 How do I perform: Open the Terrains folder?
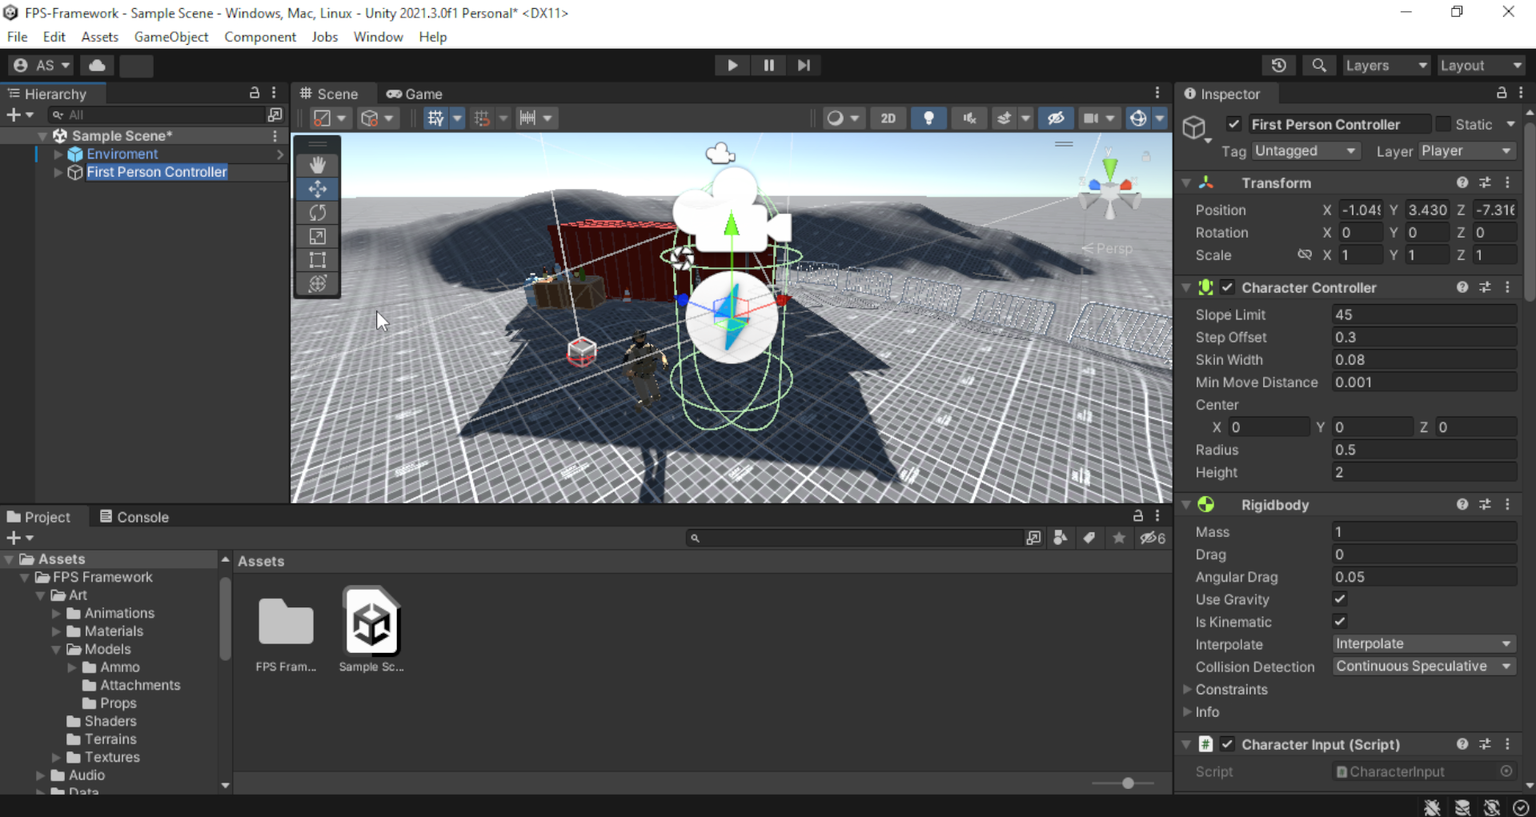click(110, 739)
